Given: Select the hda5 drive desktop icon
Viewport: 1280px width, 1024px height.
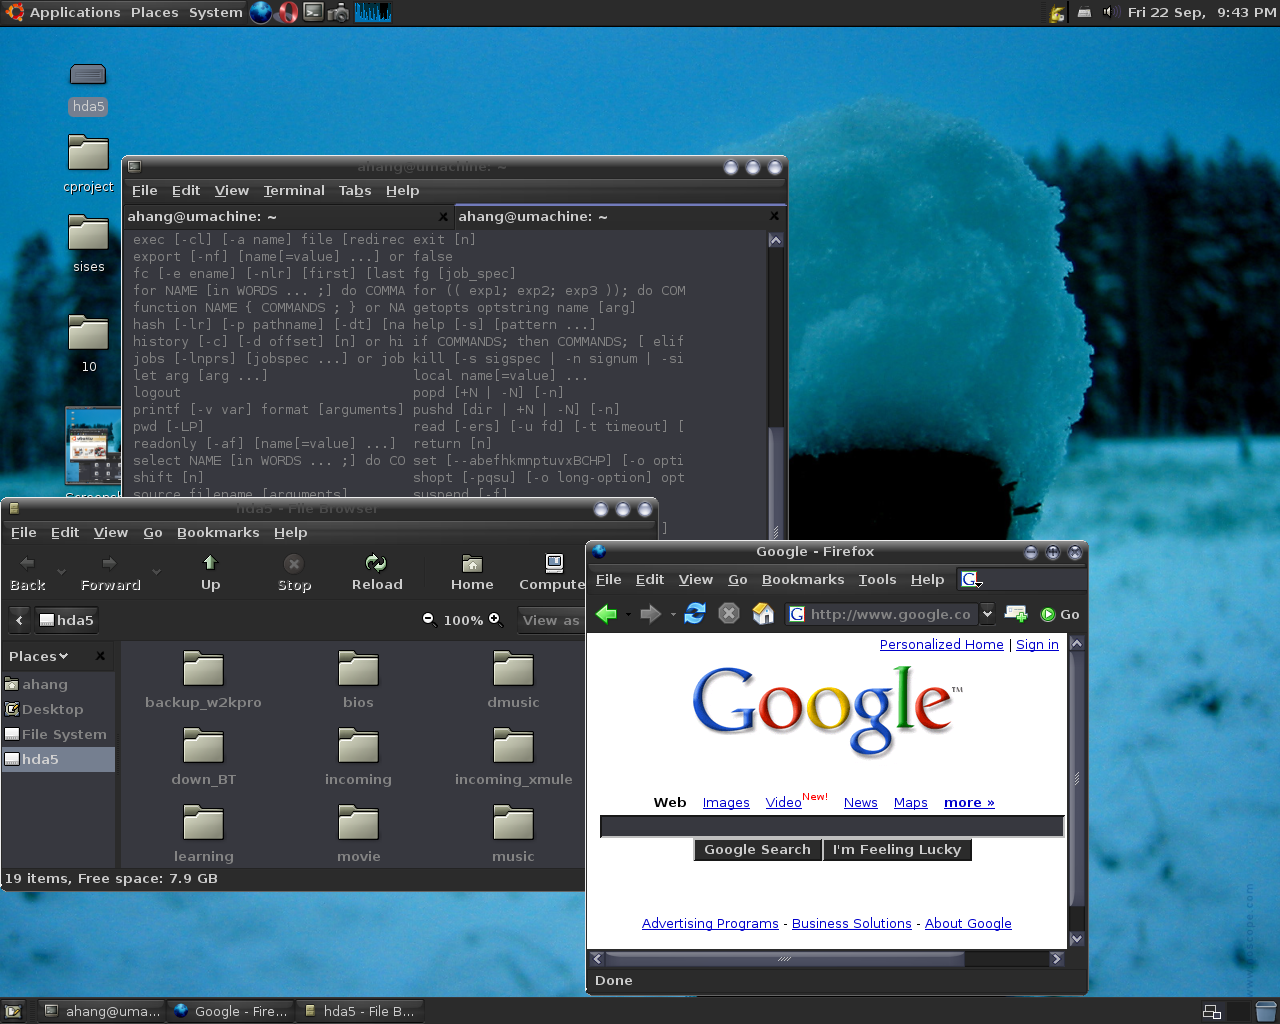Looking at the screenshot, I should (x=88, y=88).
